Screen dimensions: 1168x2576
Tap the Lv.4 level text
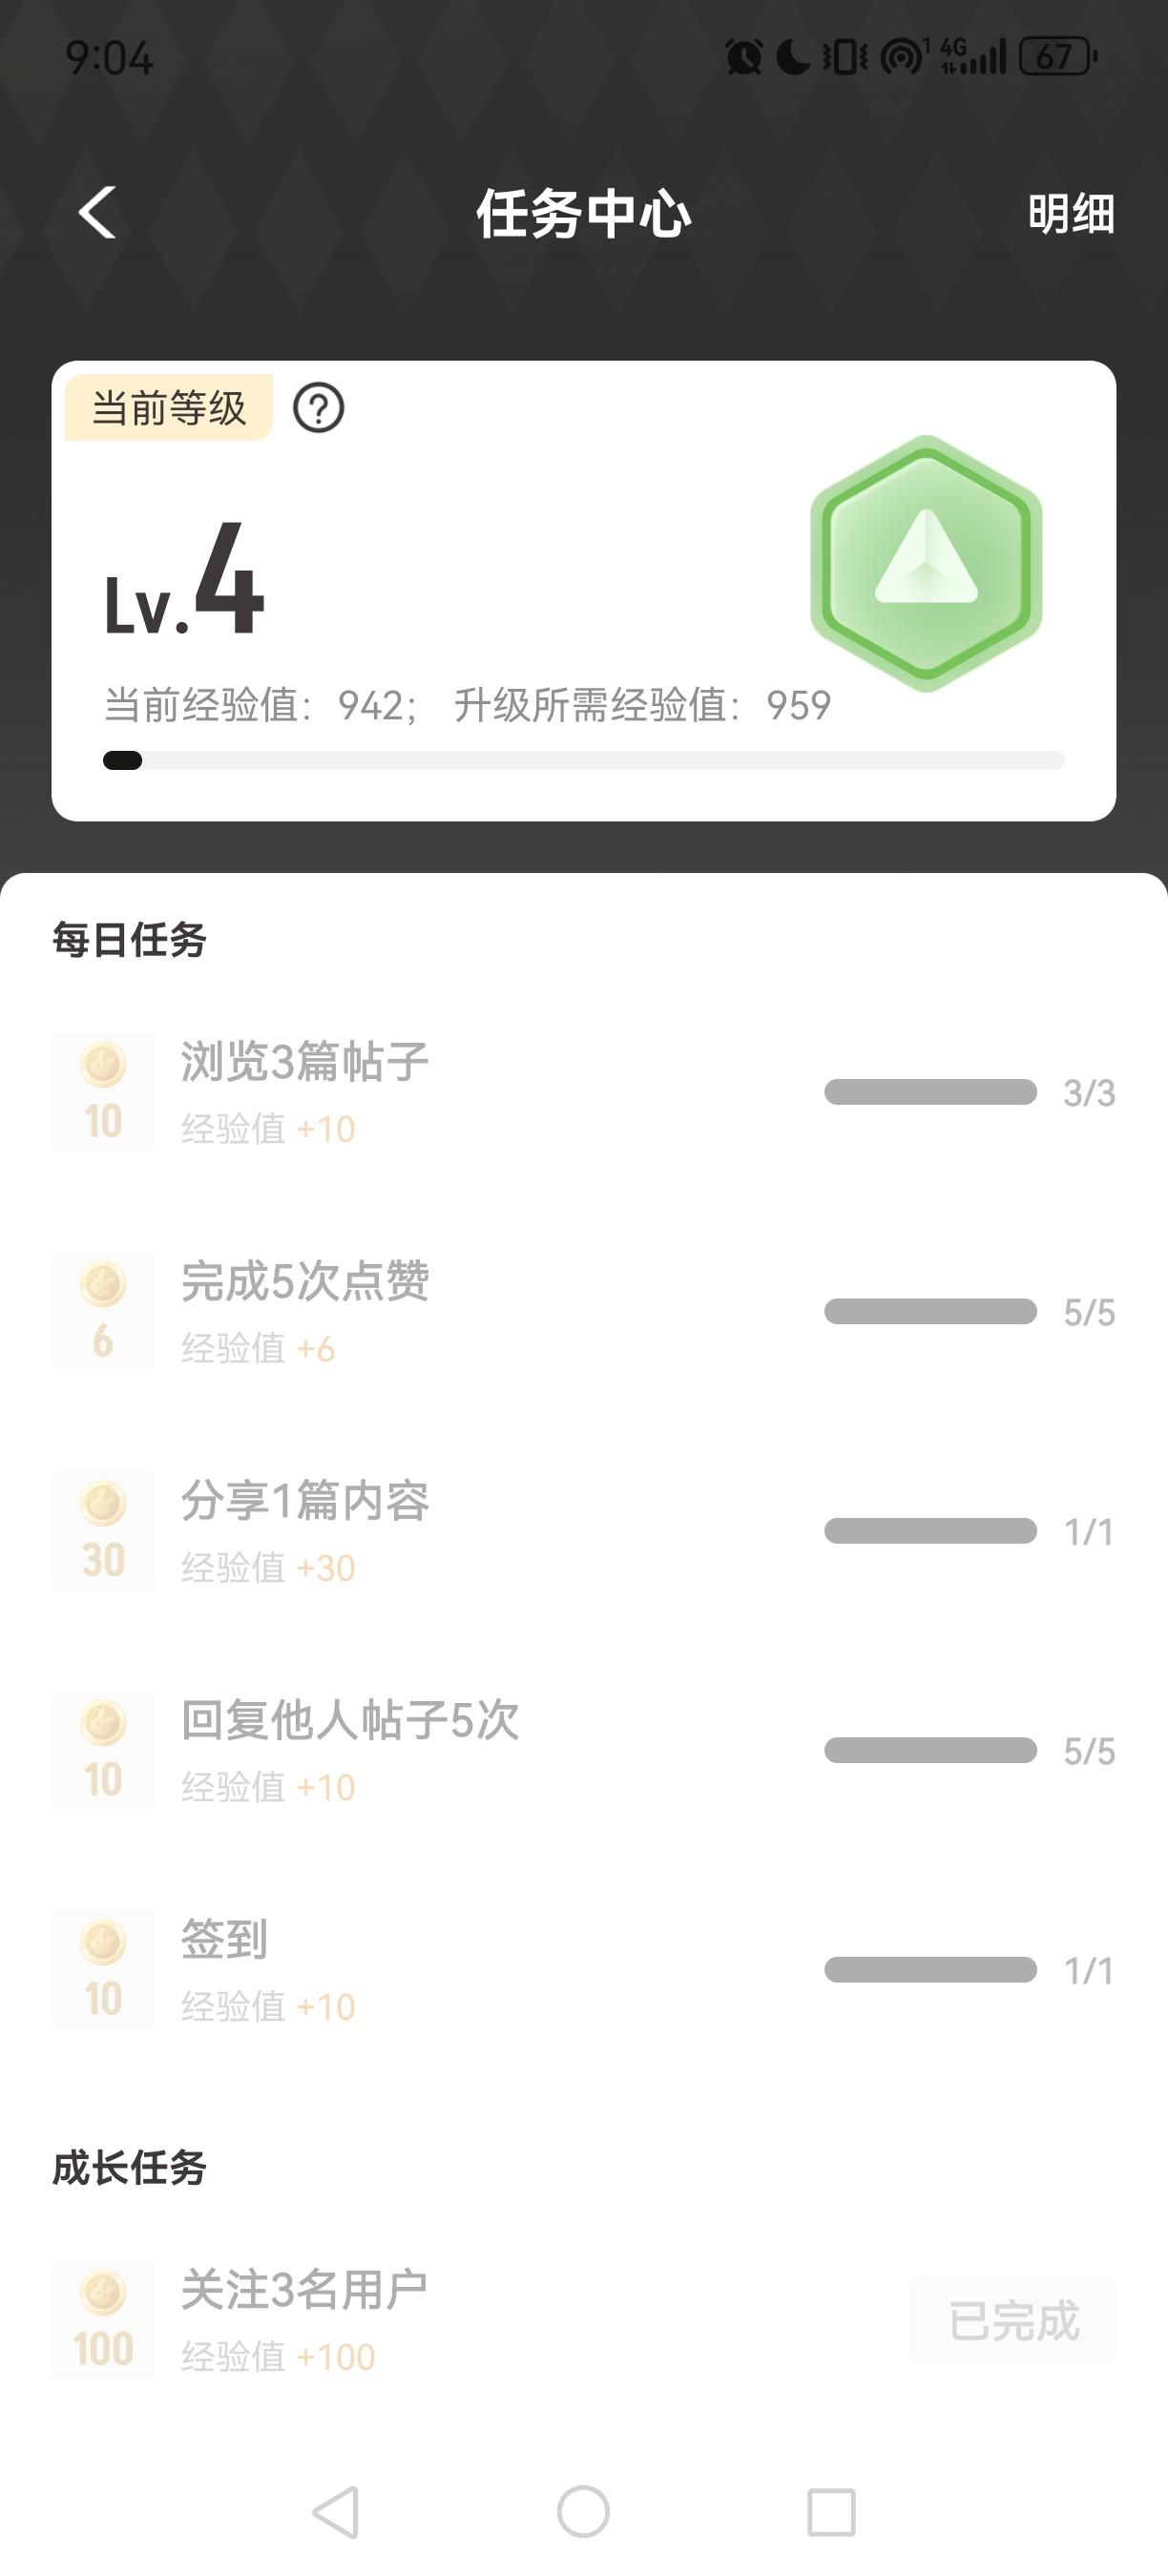tap(186, 583)
